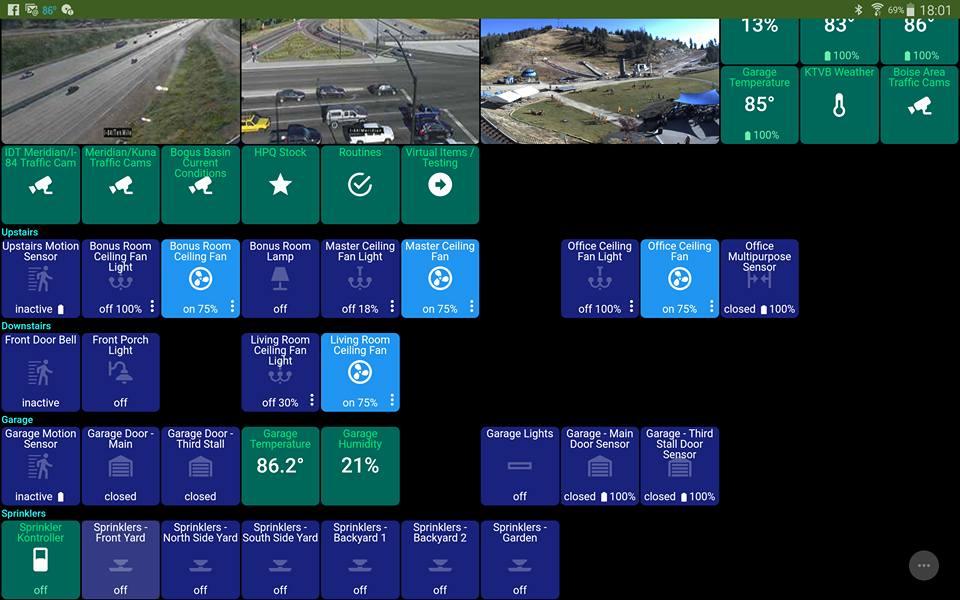Open the 86° temperature tile
Screen dimensions: 960x600
point(919,41)
